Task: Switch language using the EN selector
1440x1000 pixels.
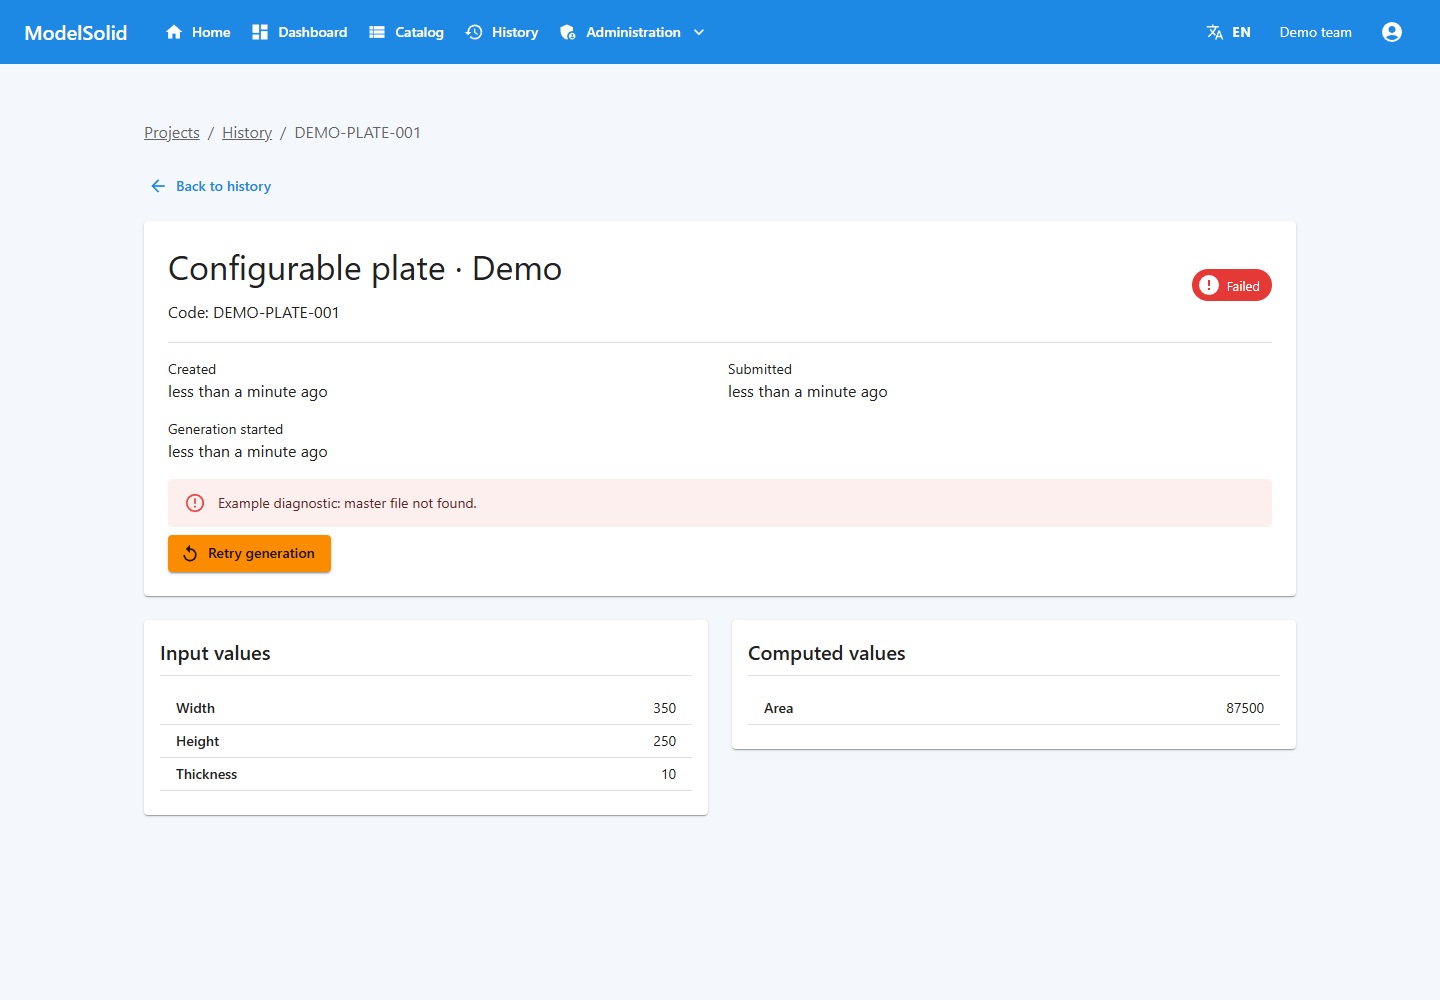Action: (1229, 32)
